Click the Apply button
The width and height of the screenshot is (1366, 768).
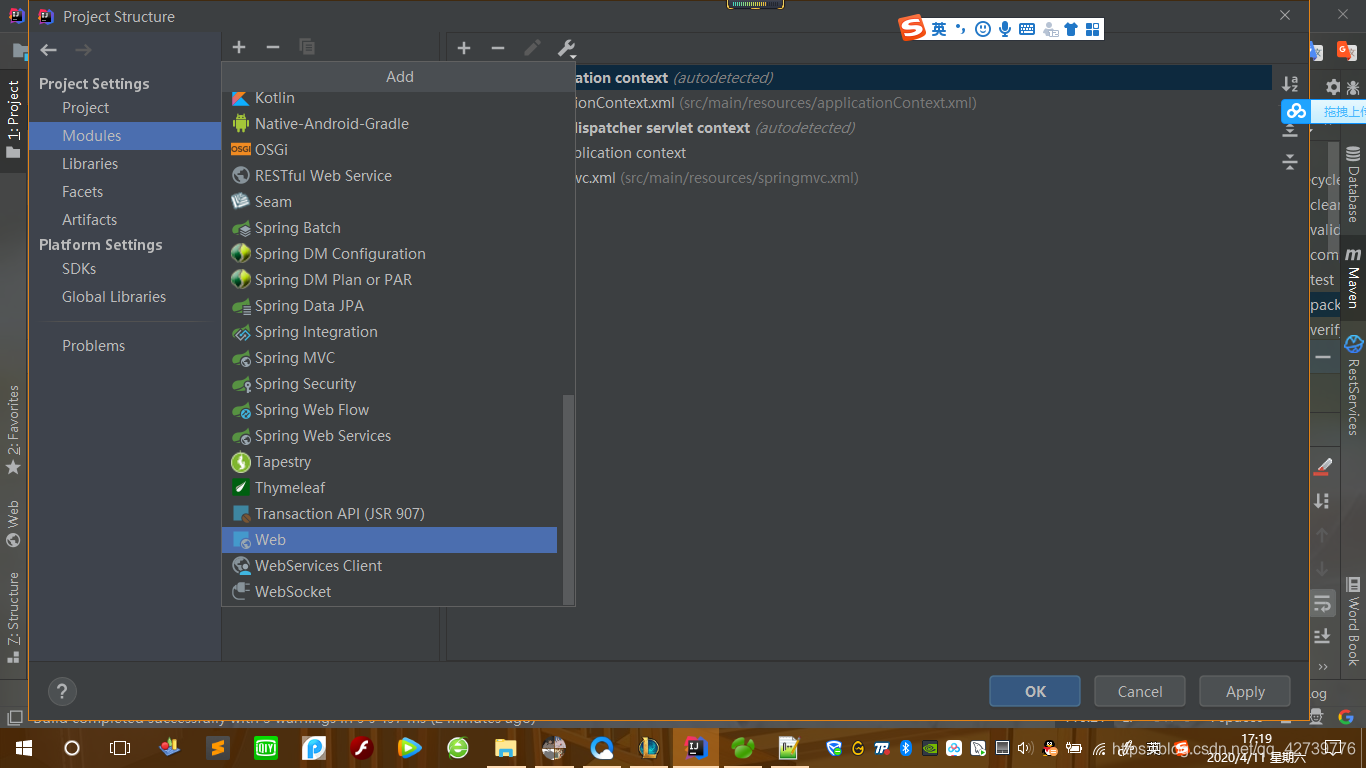tap(1245, 691)
